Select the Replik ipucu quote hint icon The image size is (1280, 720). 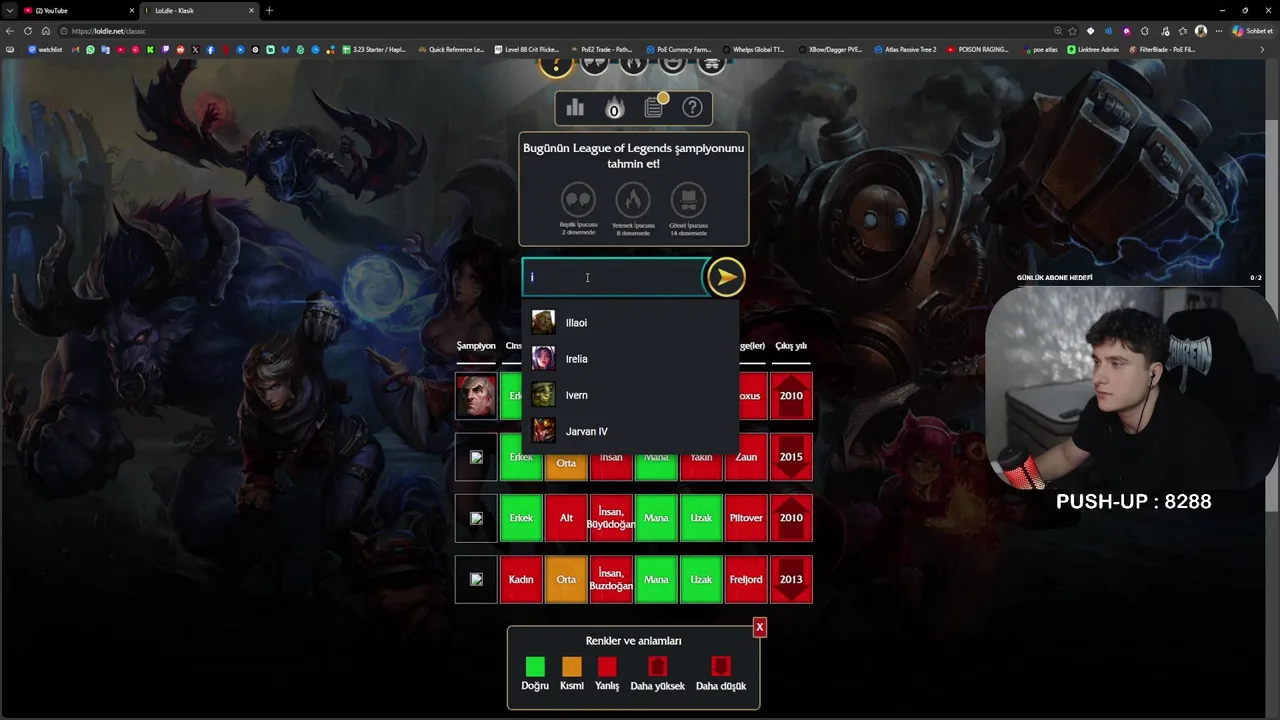pyautogui.click(x=578, y=199)
